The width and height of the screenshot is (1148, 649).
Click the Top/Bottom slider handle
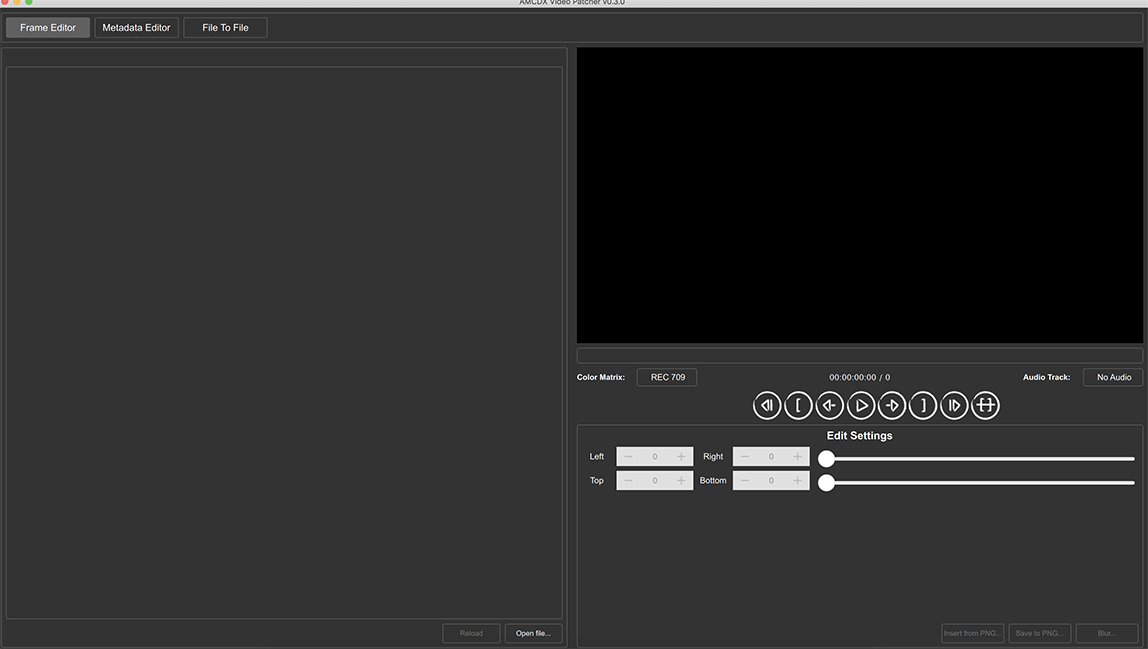click(827, 483)
